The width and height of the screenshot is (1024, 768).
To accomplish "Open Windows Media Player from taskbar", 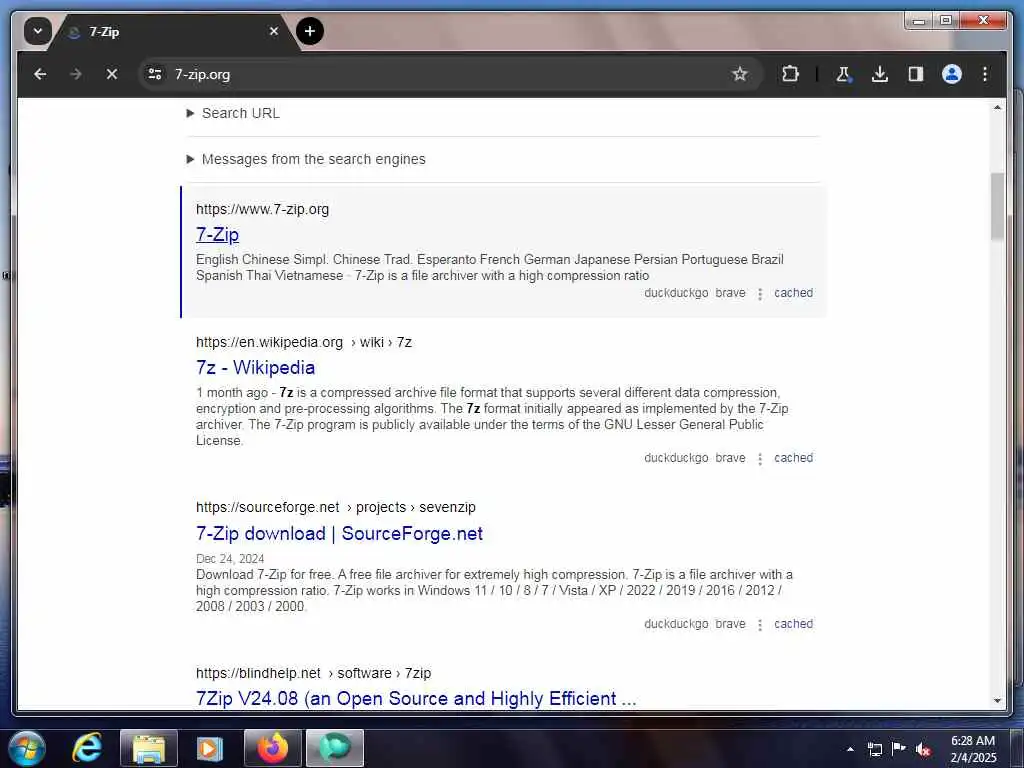I will [210, 748].
